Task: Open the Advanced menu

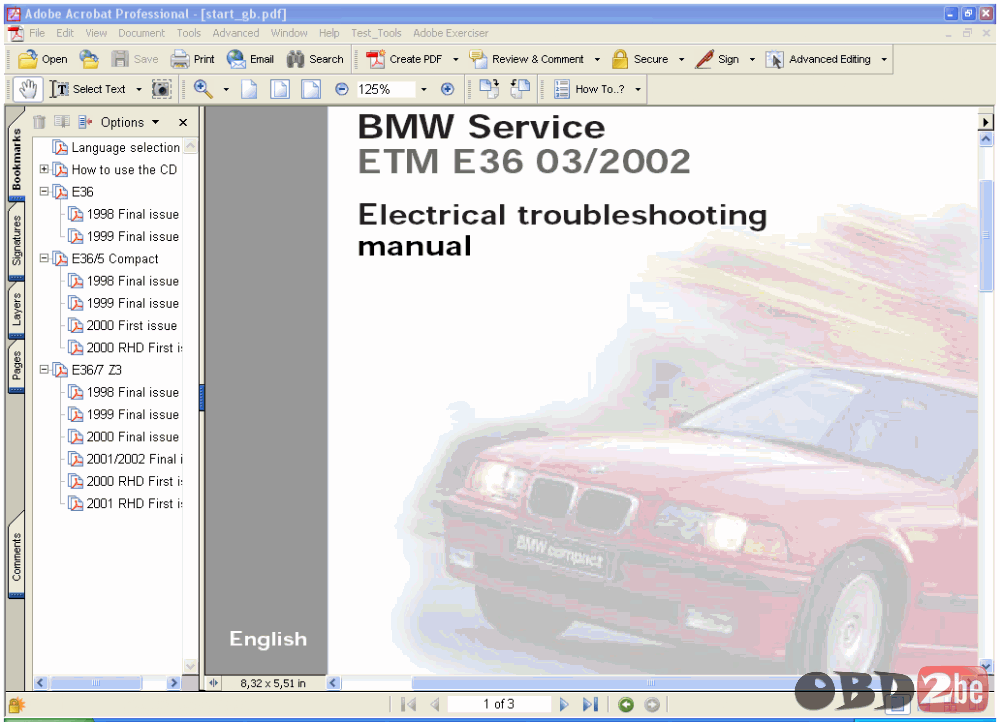Action: 236,33
